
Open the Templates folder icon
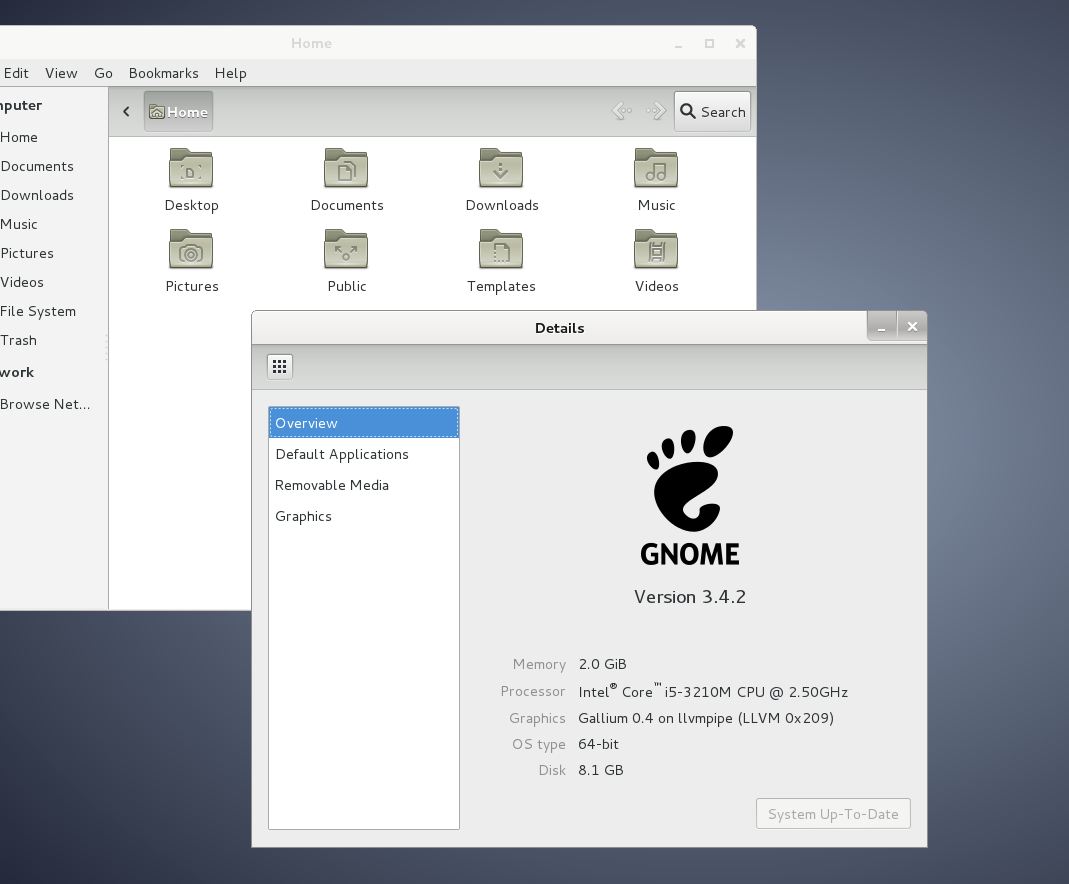[x=501, y=249]
